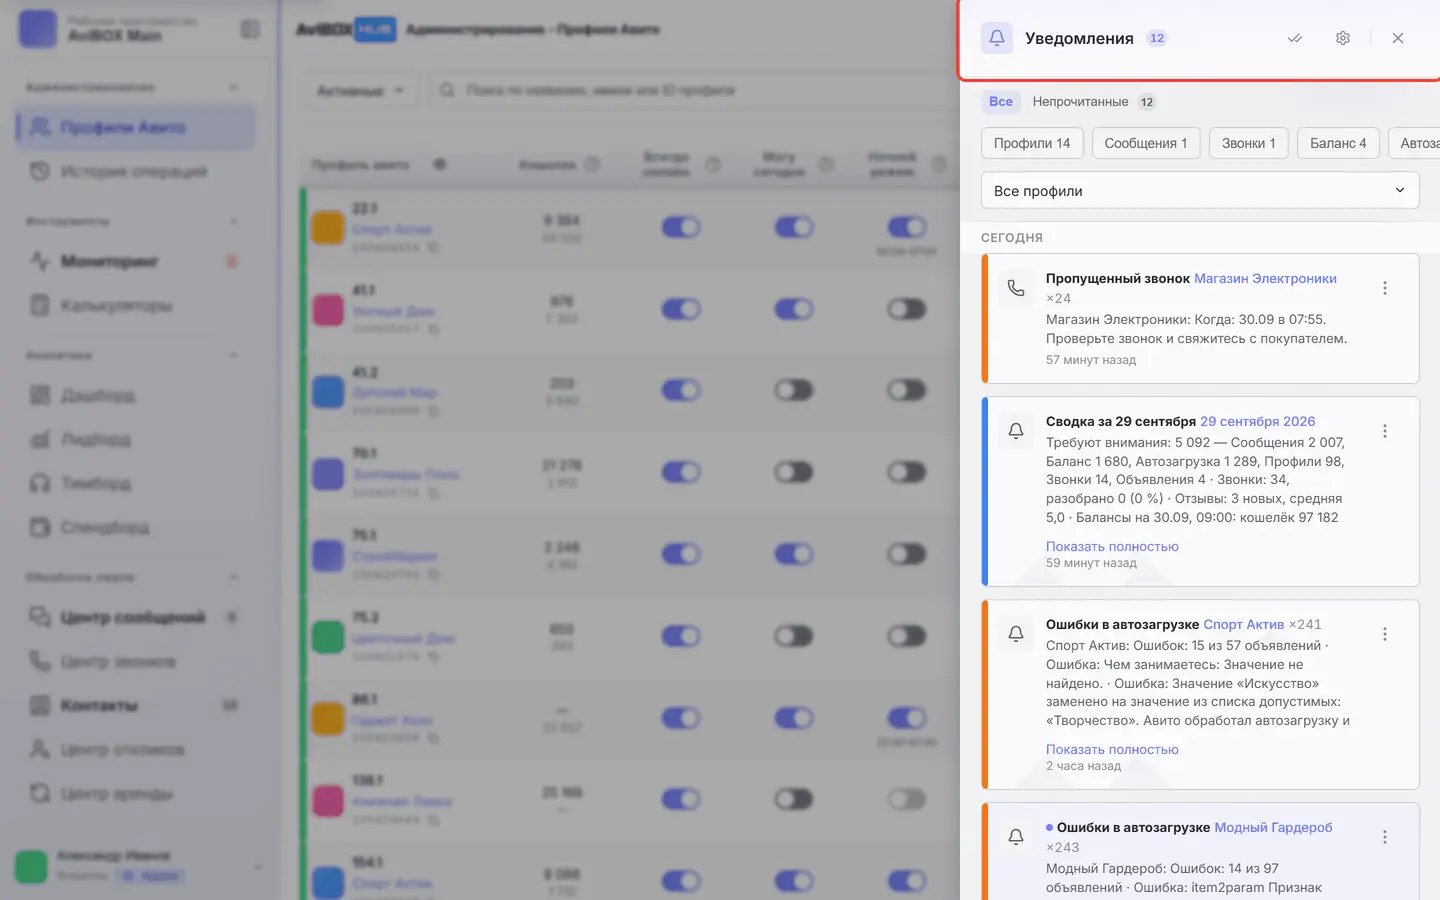Viewport: 1440px width, 900px height.
Task: Show full text of Спорт Актив errors
Action: click(x=1112, y=749)
